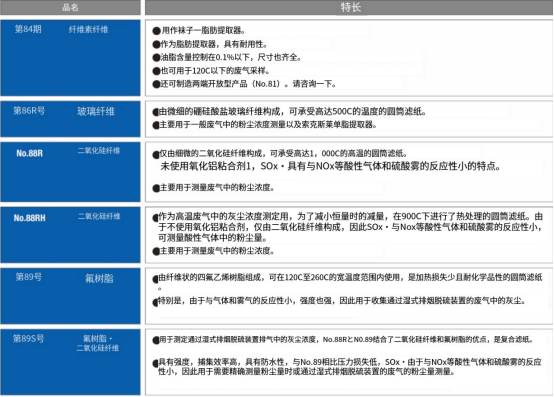Click line about 油脂含量控制在0.1%以下
This screenshot has width=554, height=397.
tap(231, 57)
